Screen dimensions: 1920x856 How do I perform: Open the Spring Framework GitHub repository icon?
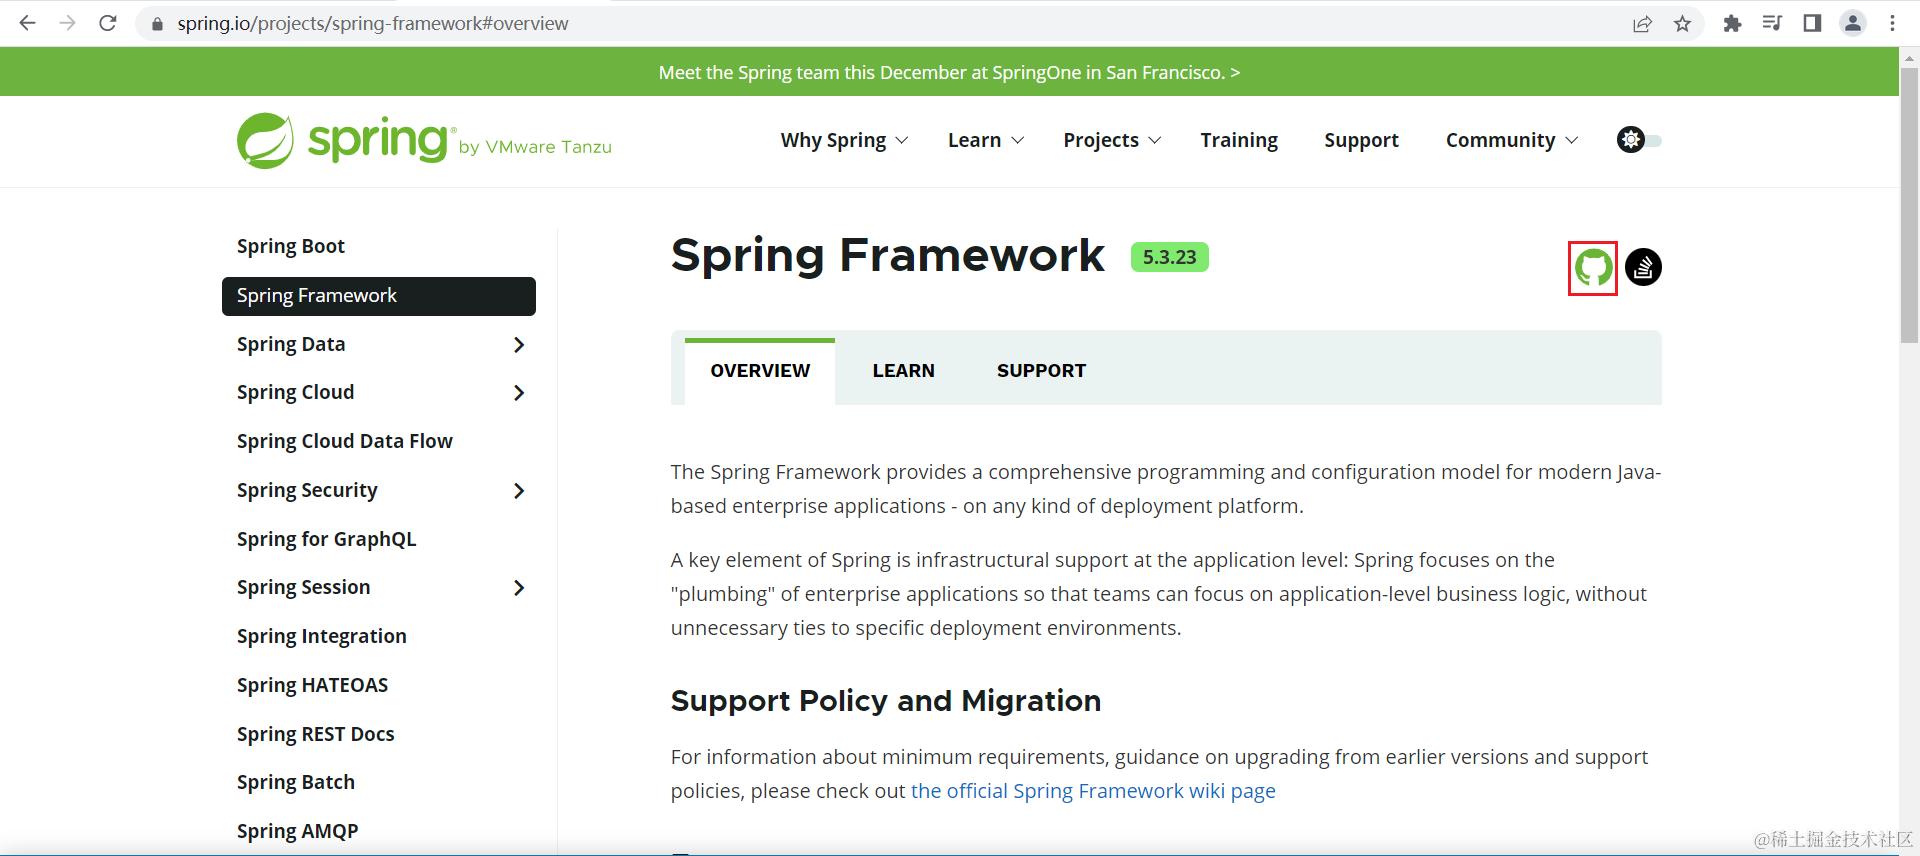coord(1593,268)
